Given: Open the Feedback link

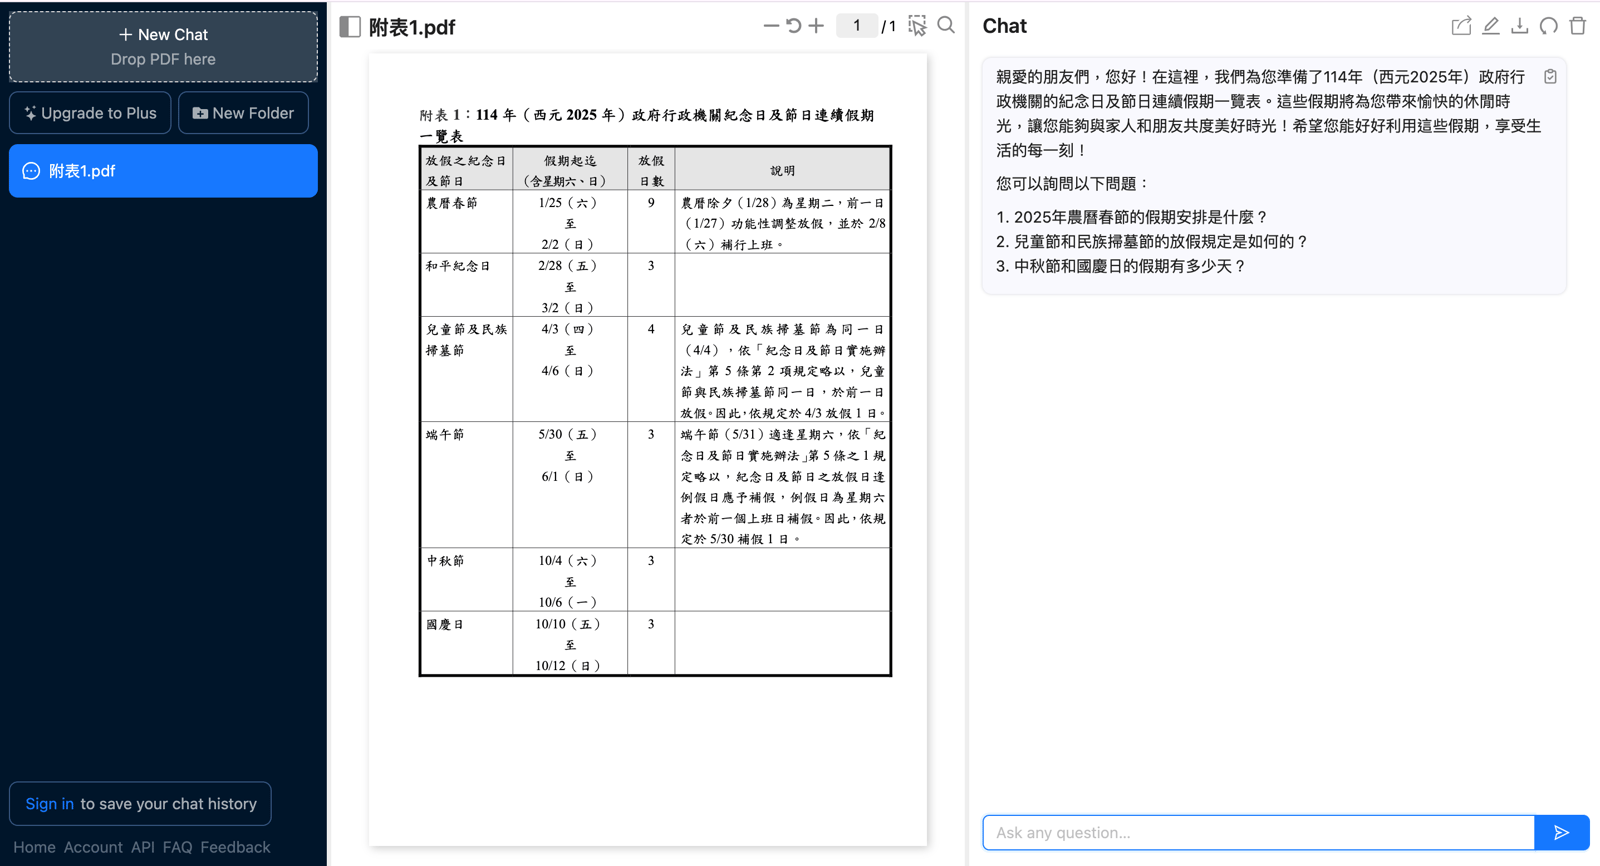Looking at the screenshot, I should click(235, 847).
